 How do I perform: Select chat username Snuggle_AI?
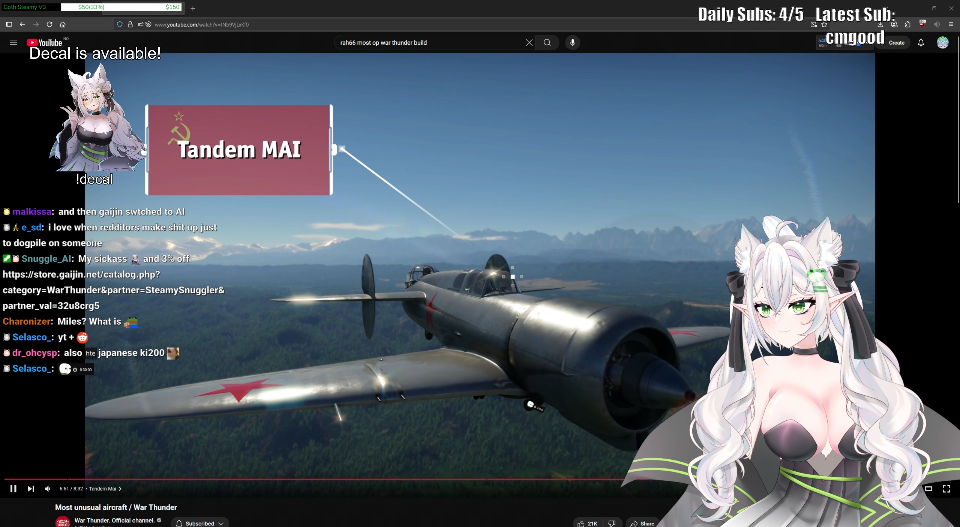(47, 259)
